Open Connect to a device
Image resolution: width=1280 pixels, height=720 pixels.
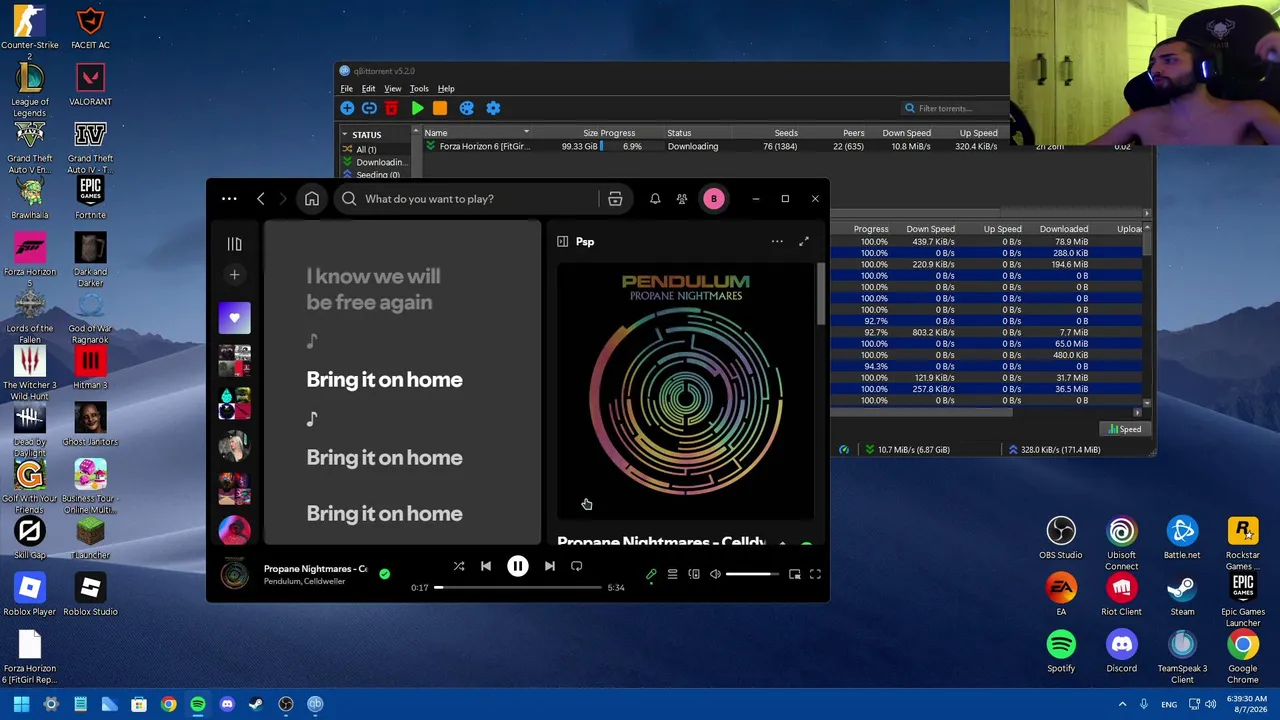click(x=694, y=574)
